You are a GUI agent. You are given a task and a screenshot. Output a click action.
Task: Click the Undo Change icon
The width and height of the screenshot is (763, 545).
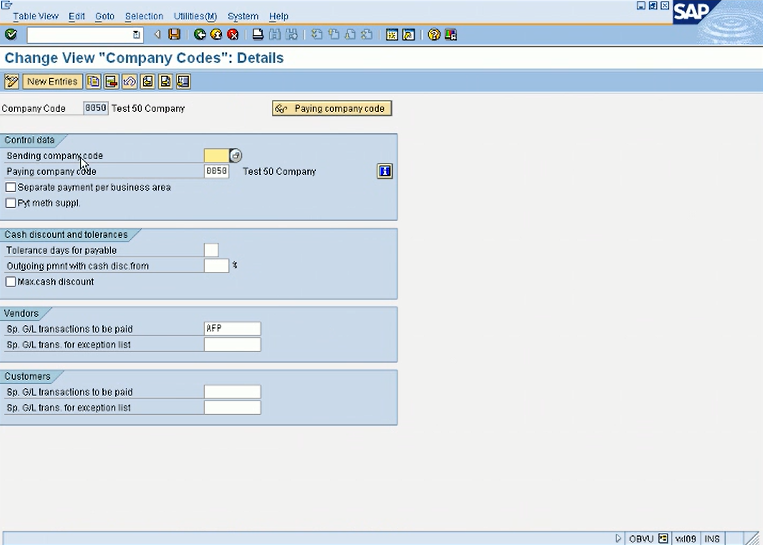tap(129, 81)
